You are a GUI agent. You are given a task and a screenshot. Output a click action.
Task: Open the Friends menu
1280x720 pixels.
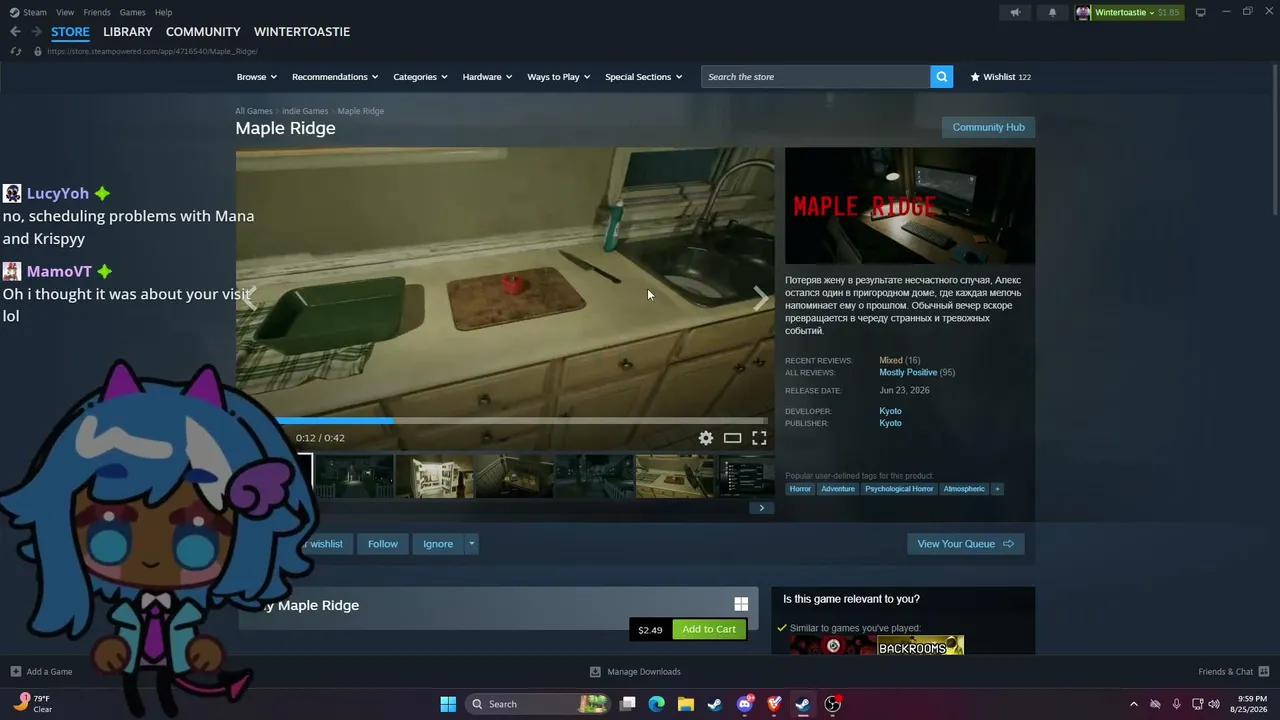pos(97,12)
